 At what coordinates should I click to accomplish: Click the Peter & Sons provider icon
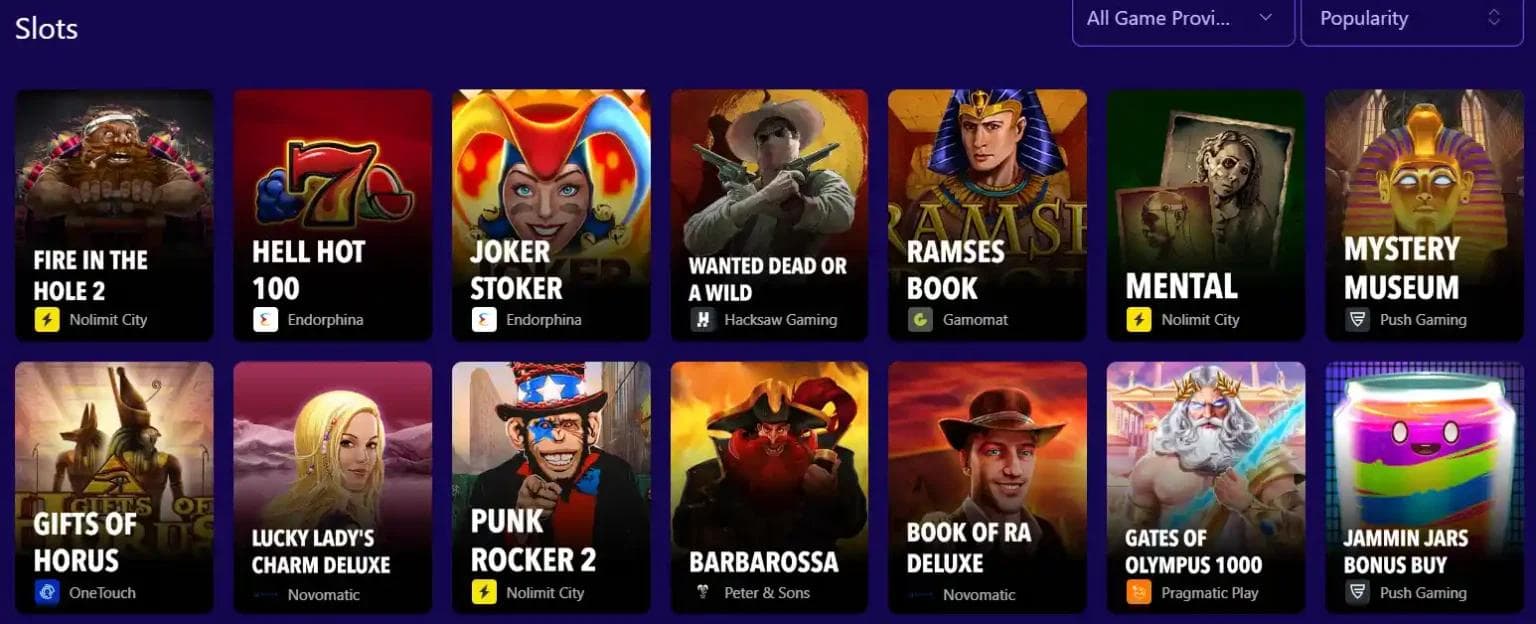pyautogui.click(x=703, y=592)
